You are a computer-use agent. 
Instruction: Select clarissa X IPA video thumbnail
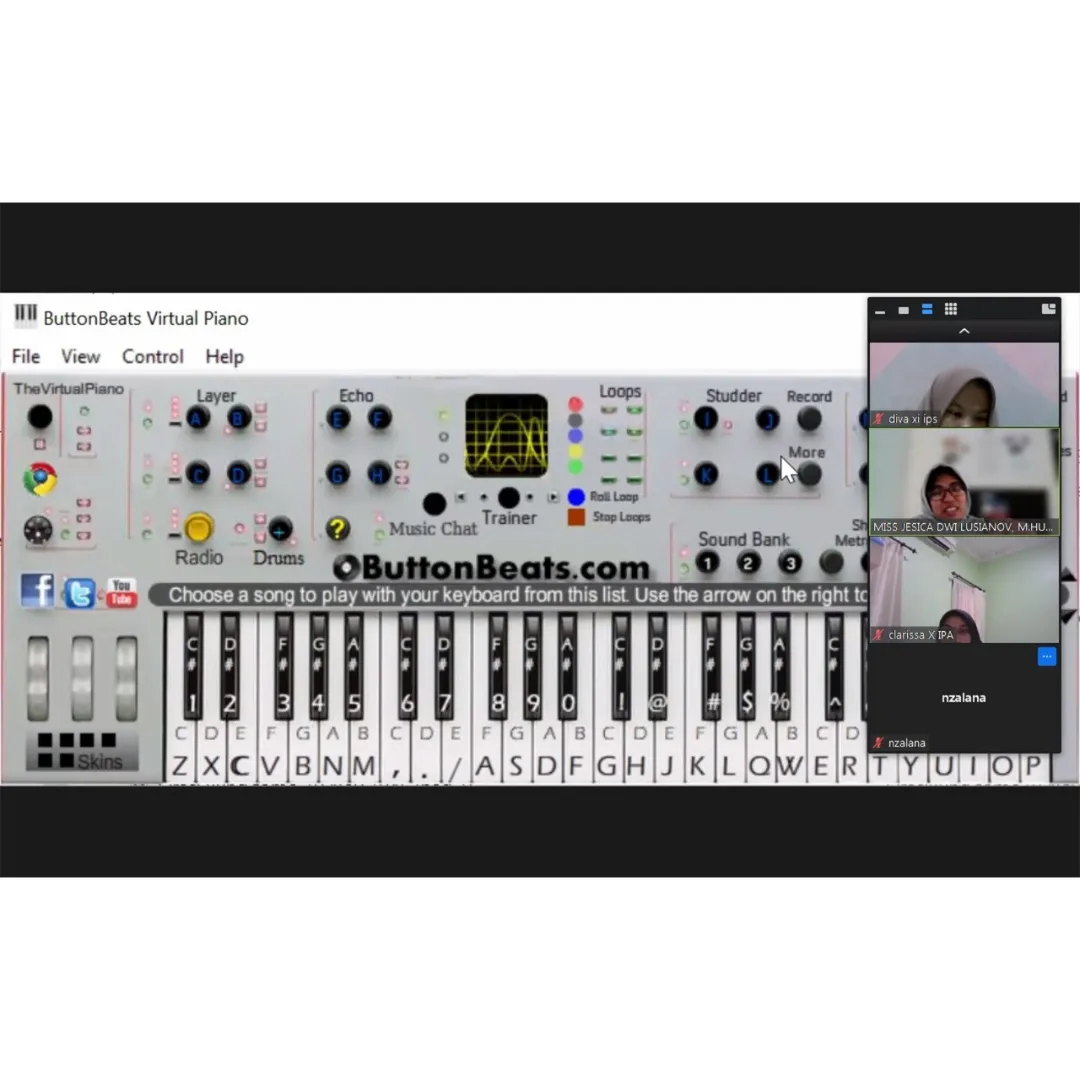point(964,590)
